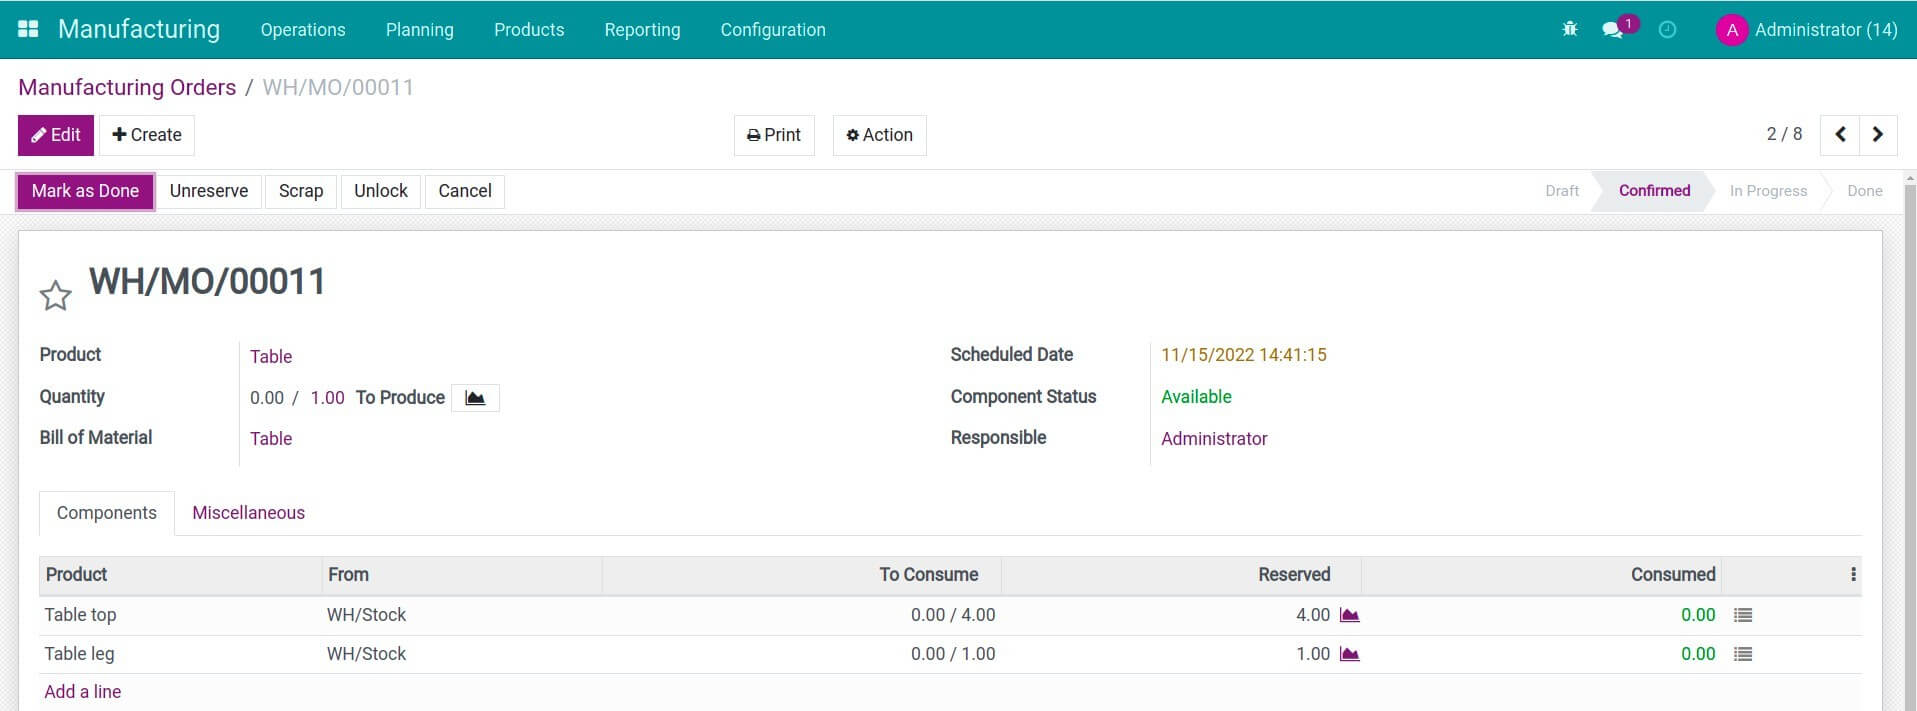Open the apps grid home menu
Image resolution: width=1917 pixels, height=711 pixels.
(28, 29)
